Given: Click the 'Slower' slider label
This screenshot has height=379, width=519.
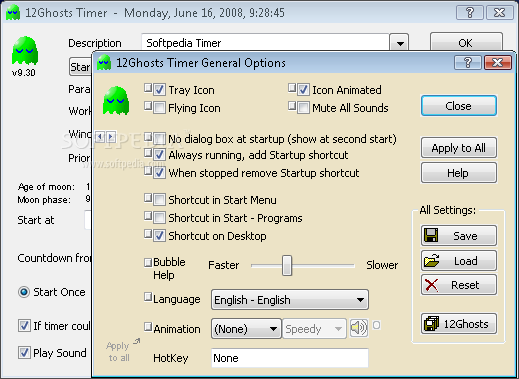Looking at the screenshot, I should coord(382,265).
